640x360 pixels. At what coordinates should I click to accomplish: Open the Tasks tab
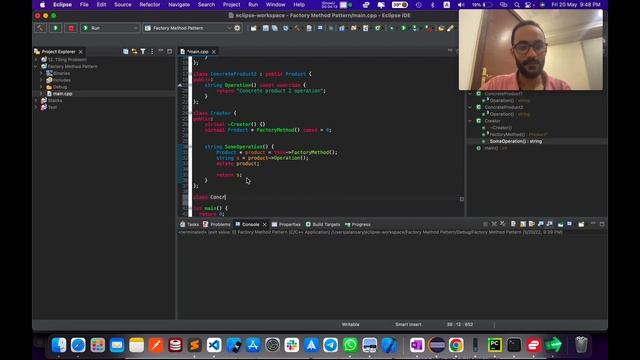(189, 224)
